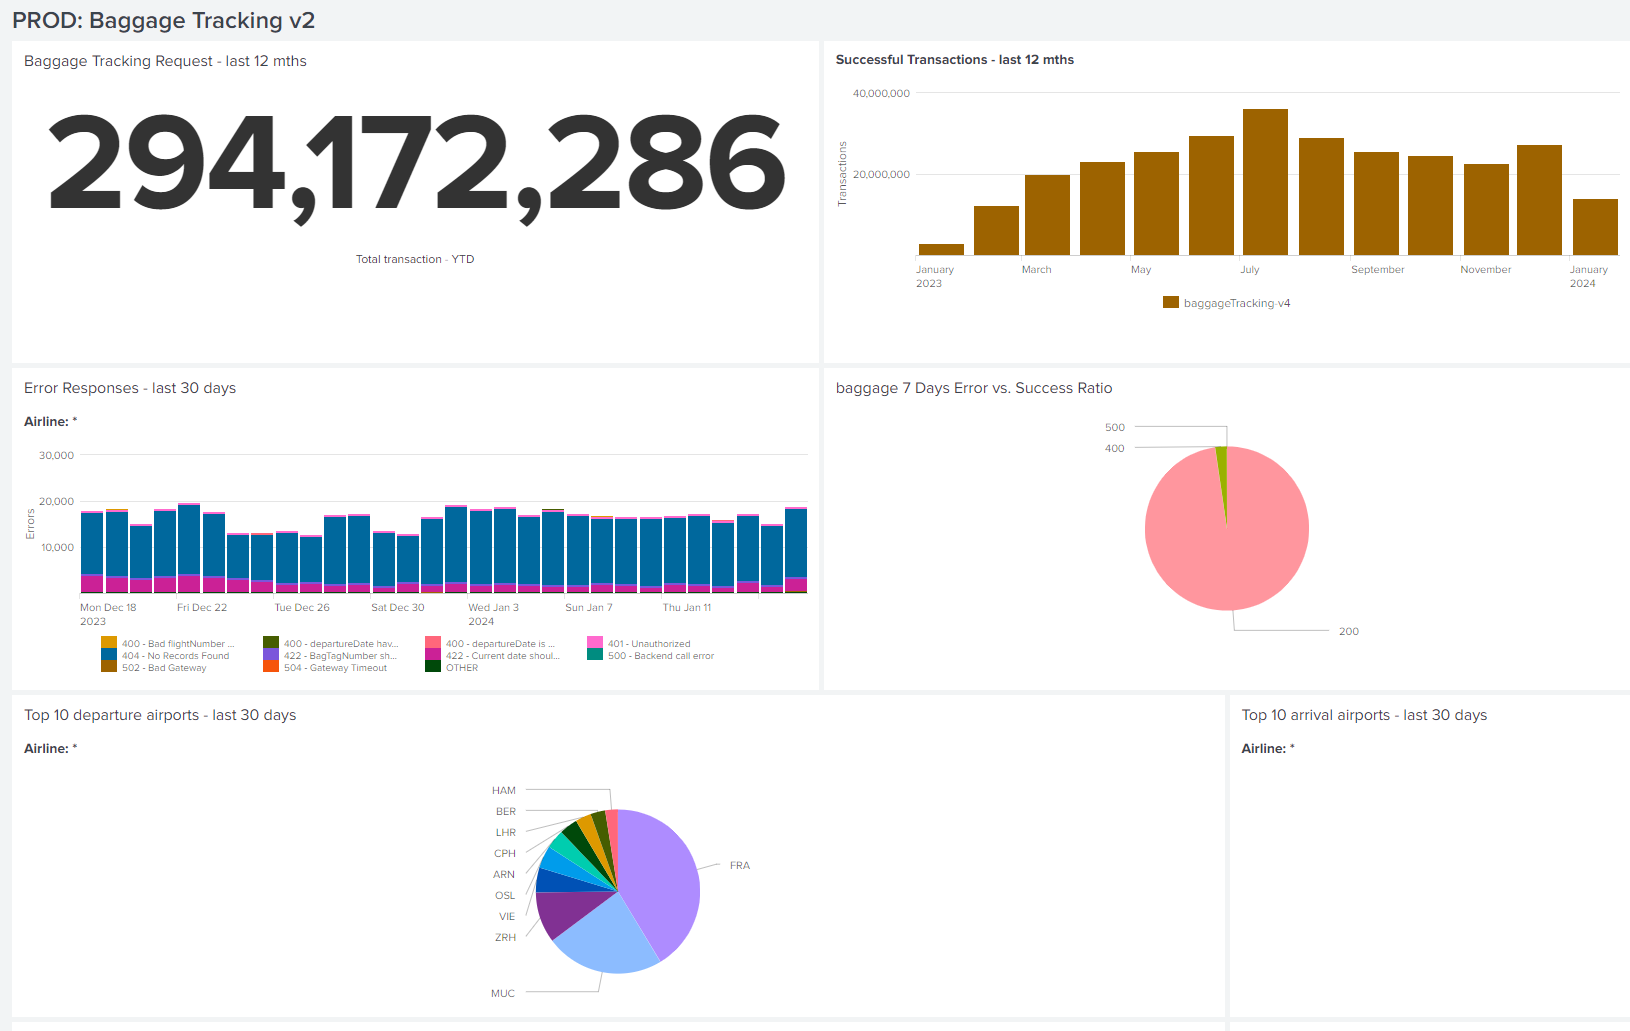Click the baggageTracking-v4 legend color square
This screenshot has height=1031, width=1630.
click(x=1170, y=302)
